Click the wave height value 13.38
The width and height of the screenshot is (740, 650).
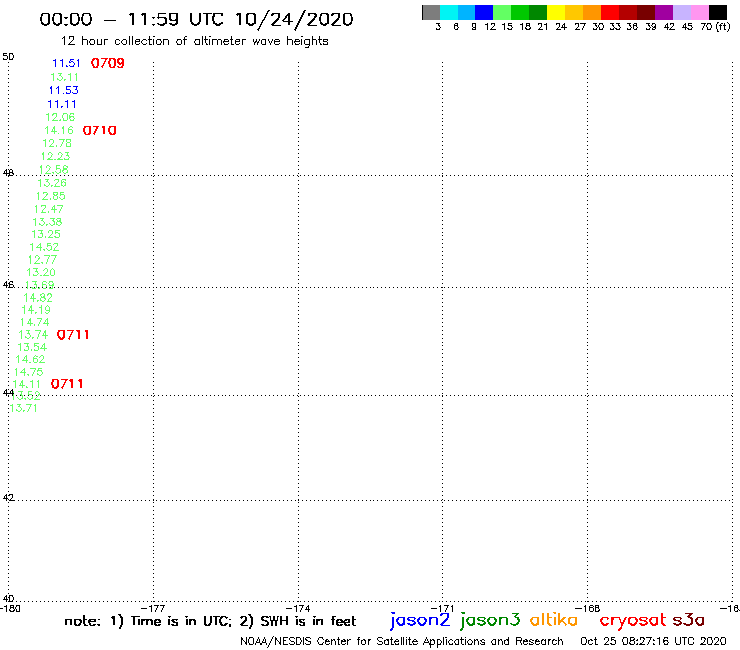[x=47, y=222]
